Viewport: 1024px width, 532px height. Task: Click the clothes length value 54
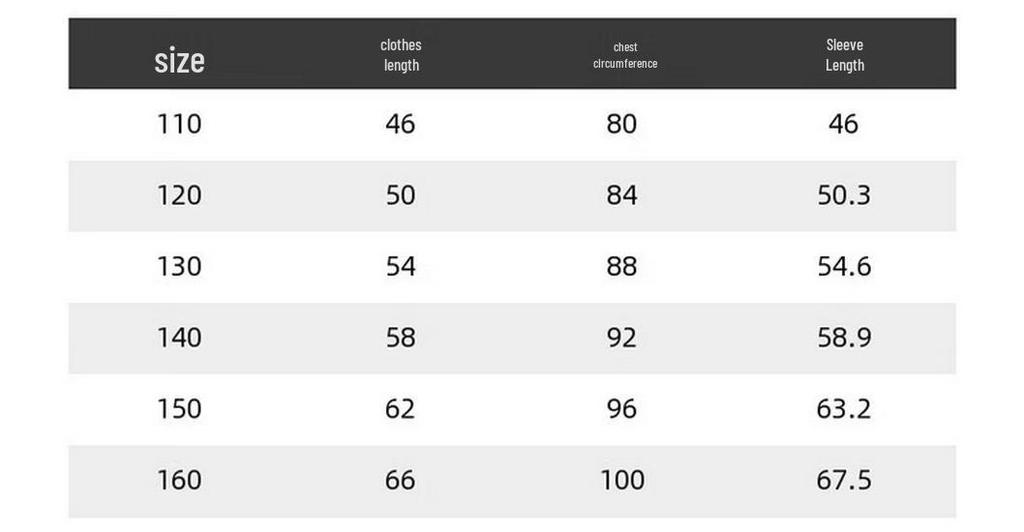pos(400,266)
